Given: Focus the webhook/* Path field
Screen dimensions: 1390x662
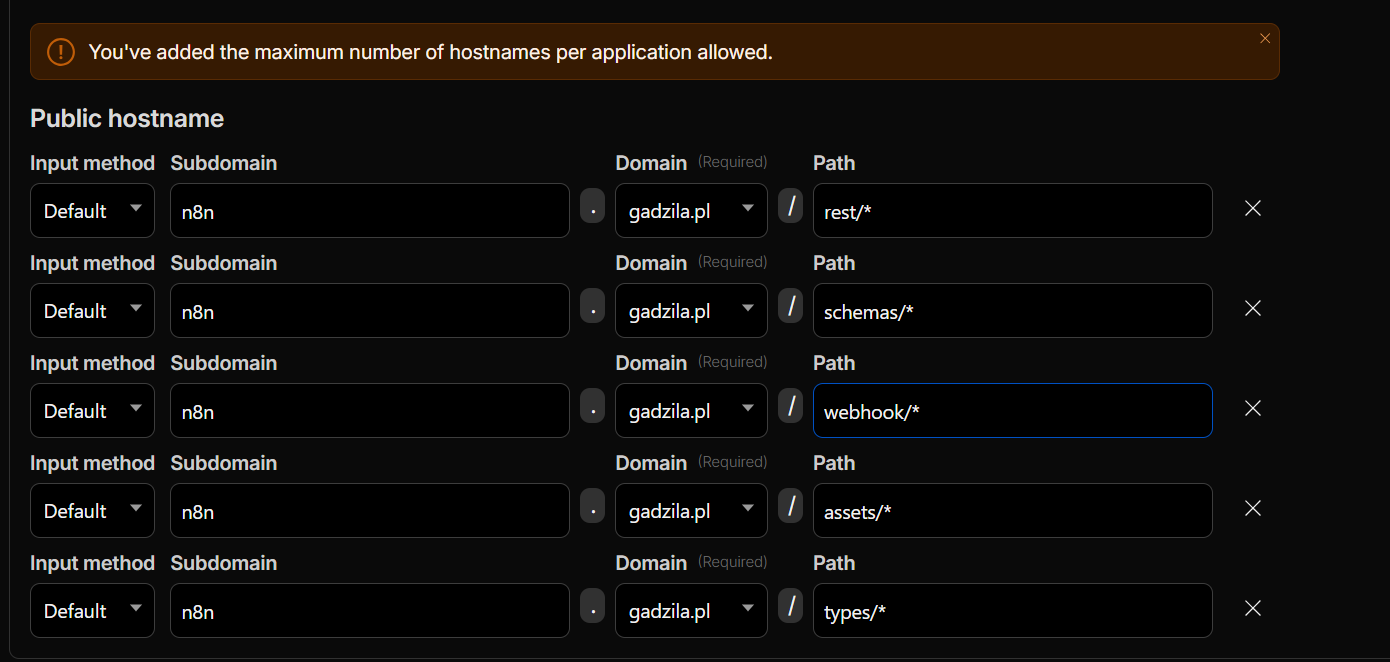Looking at the screenshot, I should click(x=1012, y=410).
